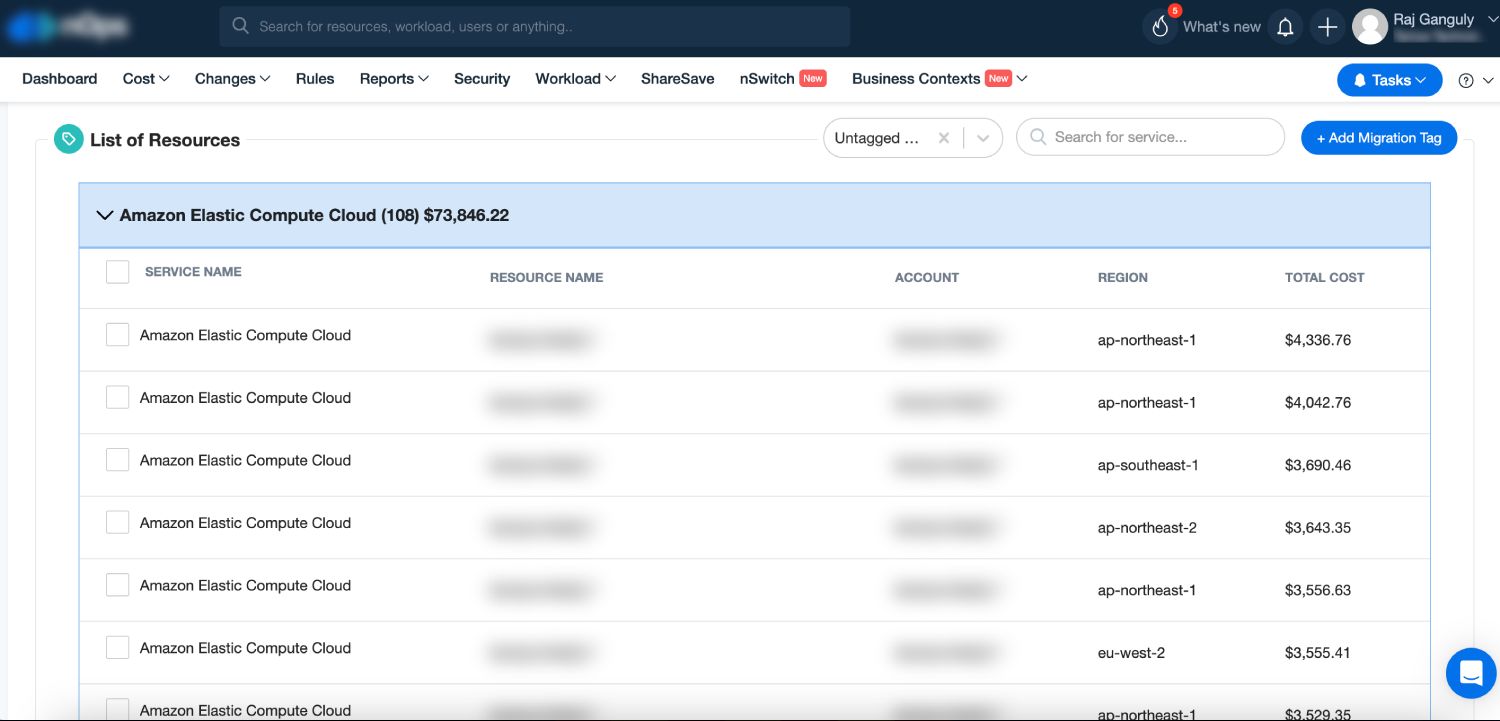The width and height of the screenshot is (1500, 721).
Task: Open the flame alerts icon with badge
Action: coord(1160,27)
